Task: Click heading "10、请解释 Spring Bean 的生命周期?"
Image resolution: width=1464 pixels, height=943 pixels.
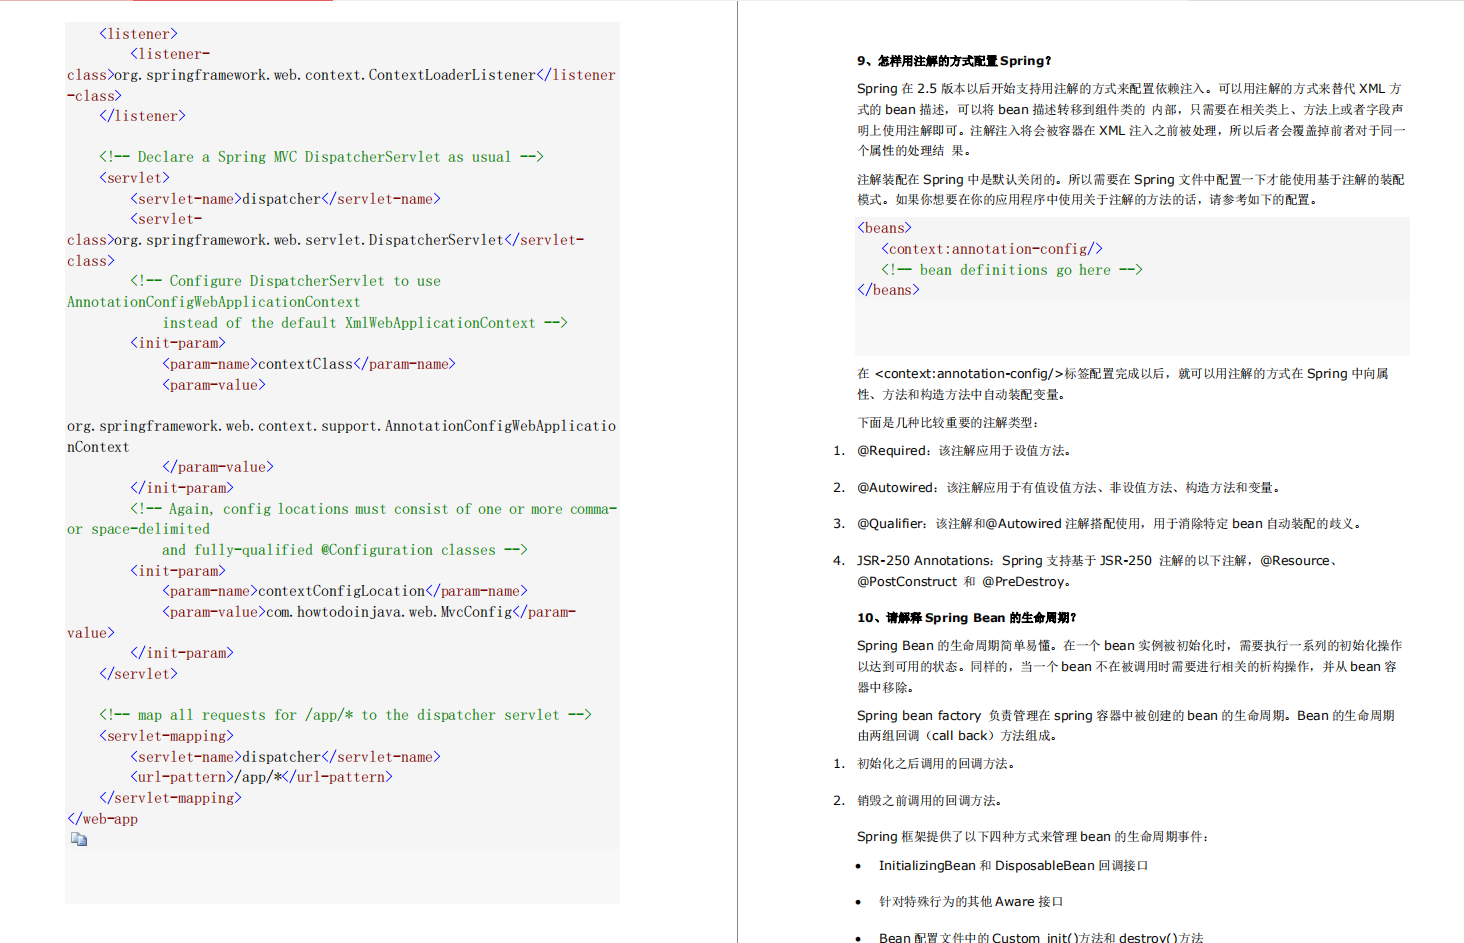Action: (966, 618)
